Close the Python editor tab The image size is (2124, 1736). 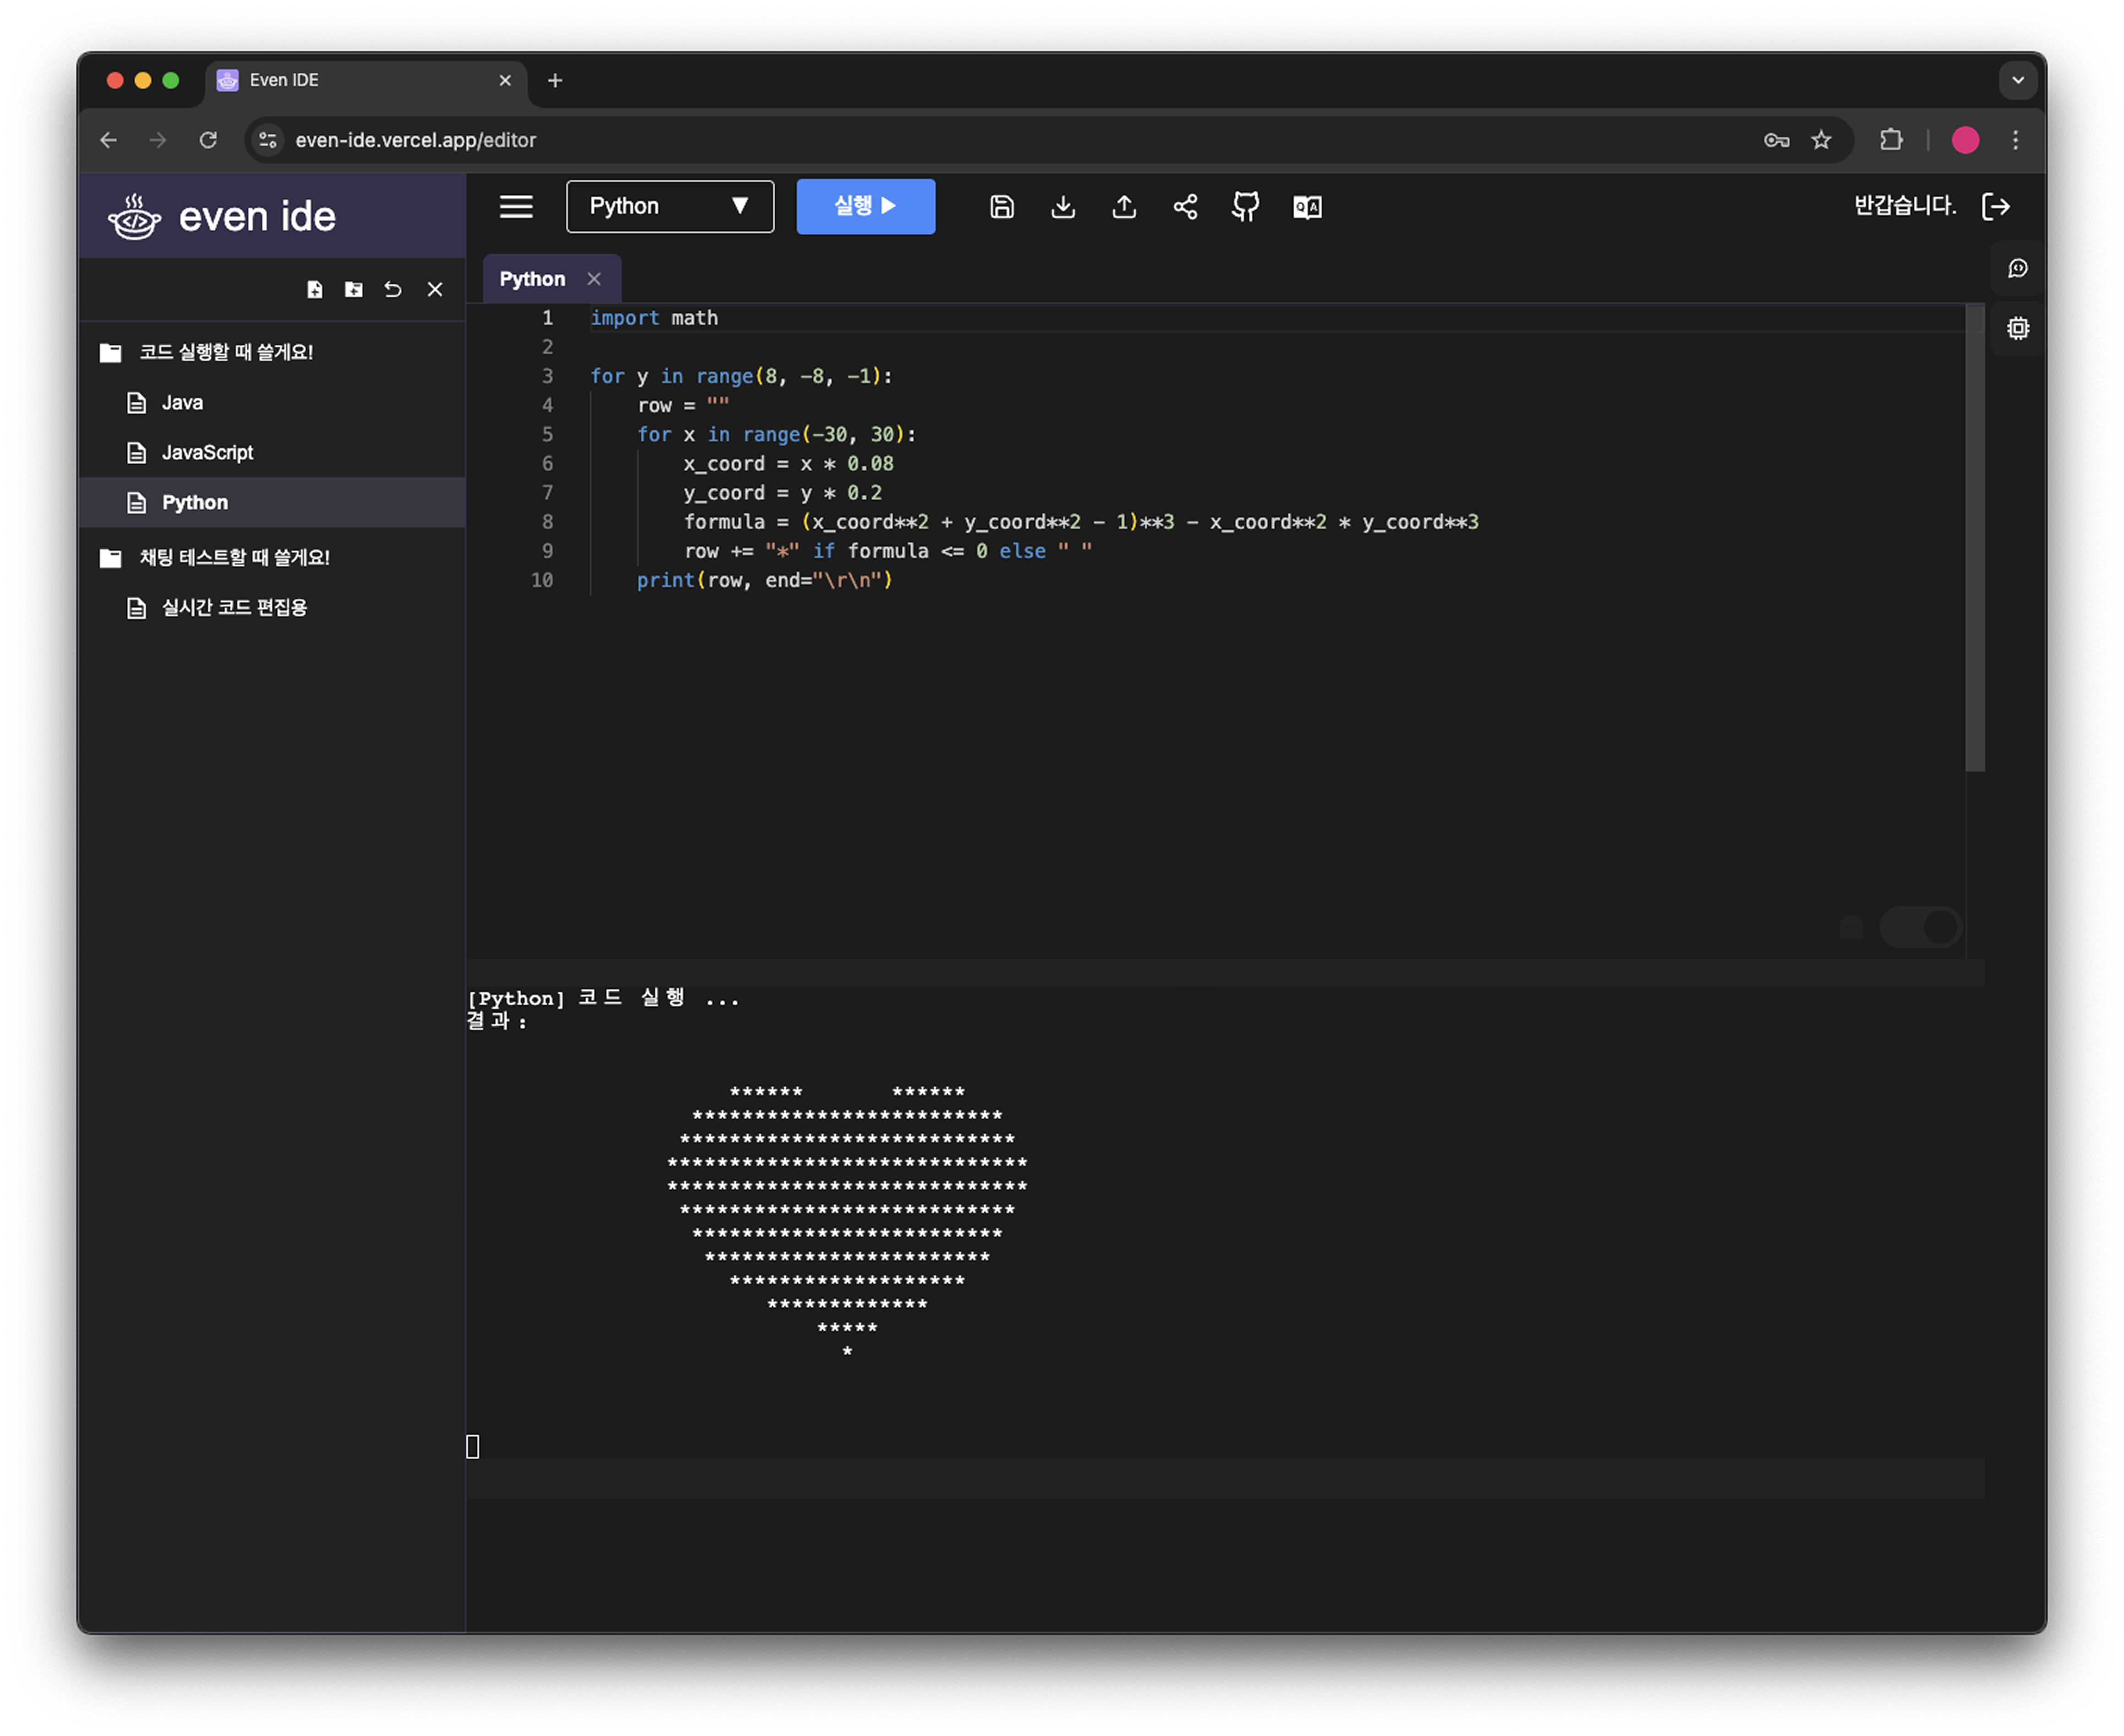594,279
